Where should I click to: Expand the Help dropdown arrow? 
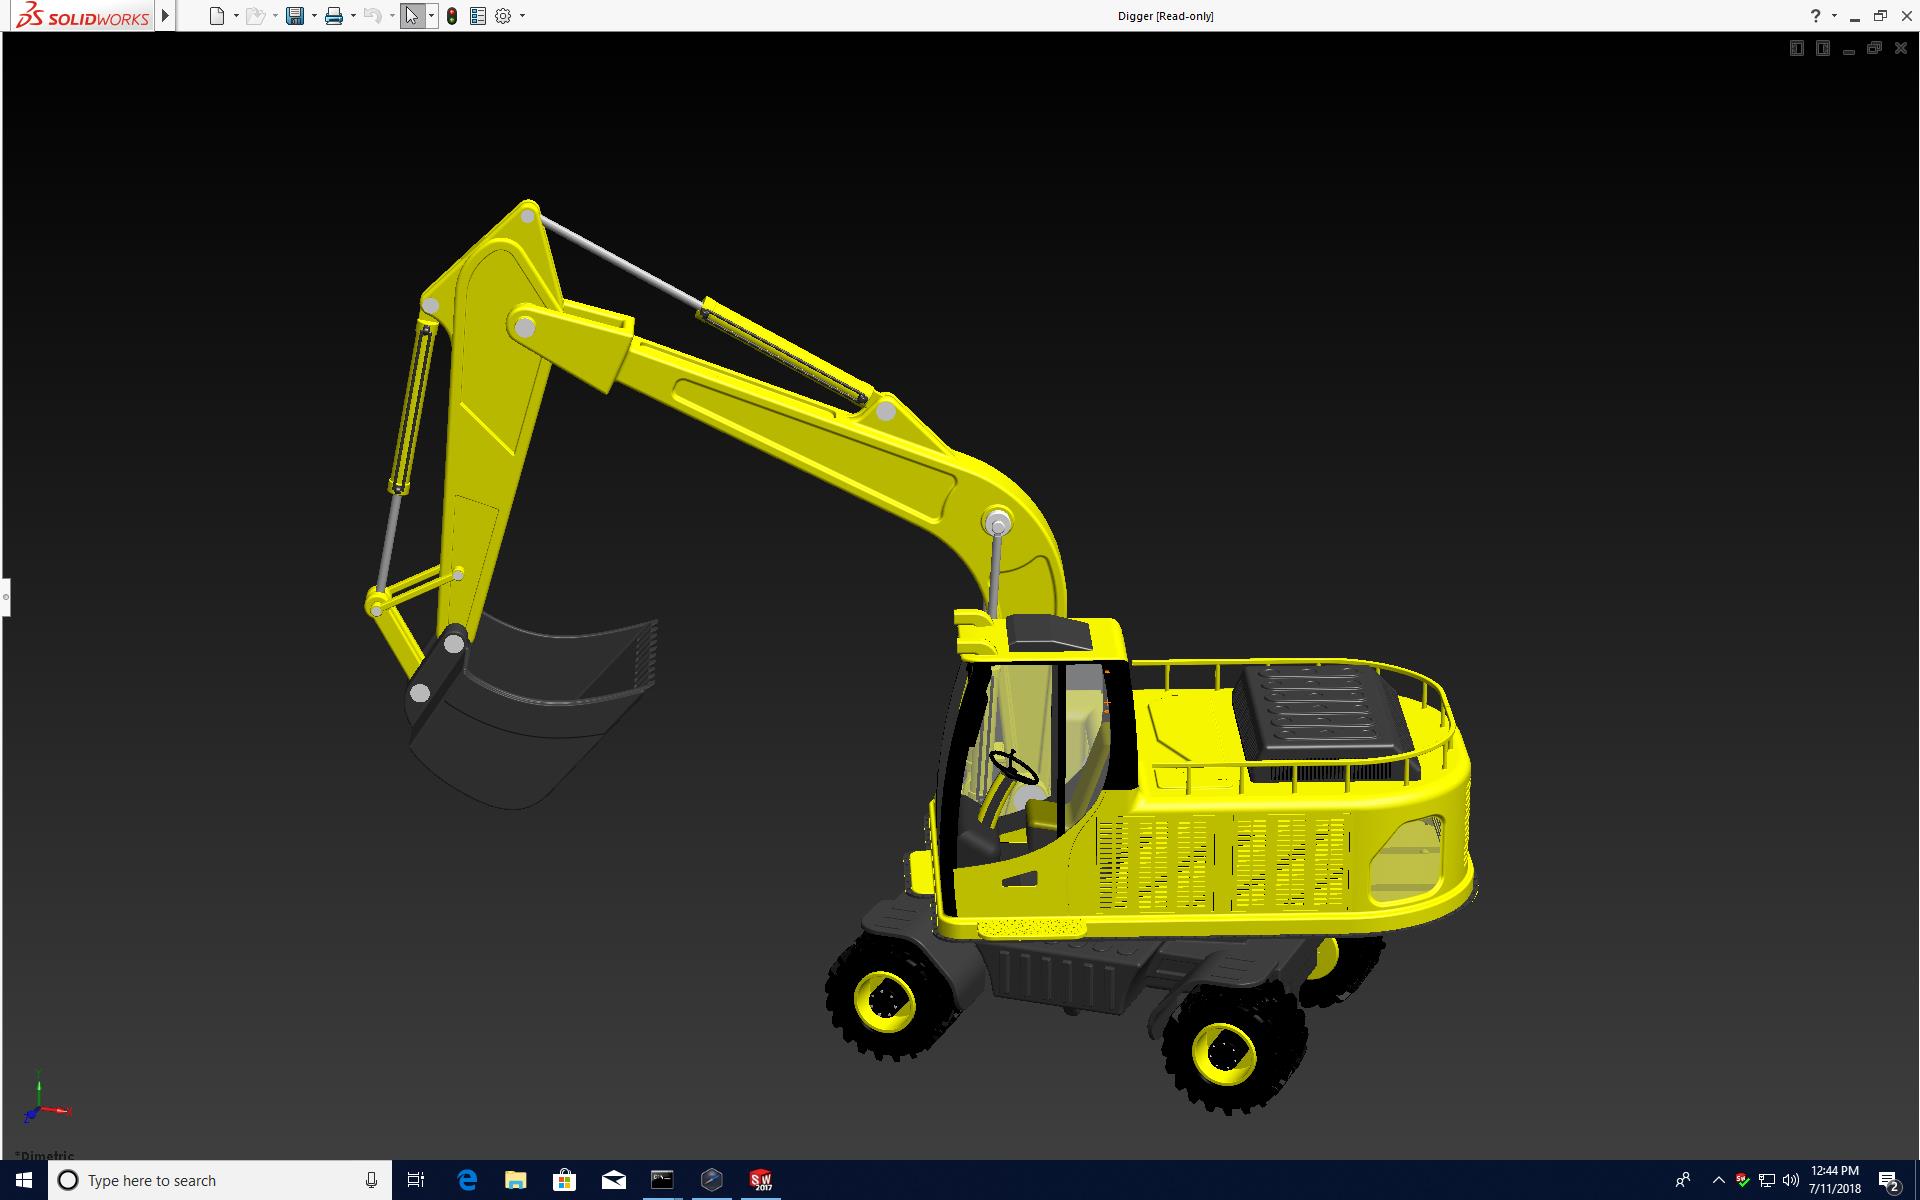(x=1834, y=16)
